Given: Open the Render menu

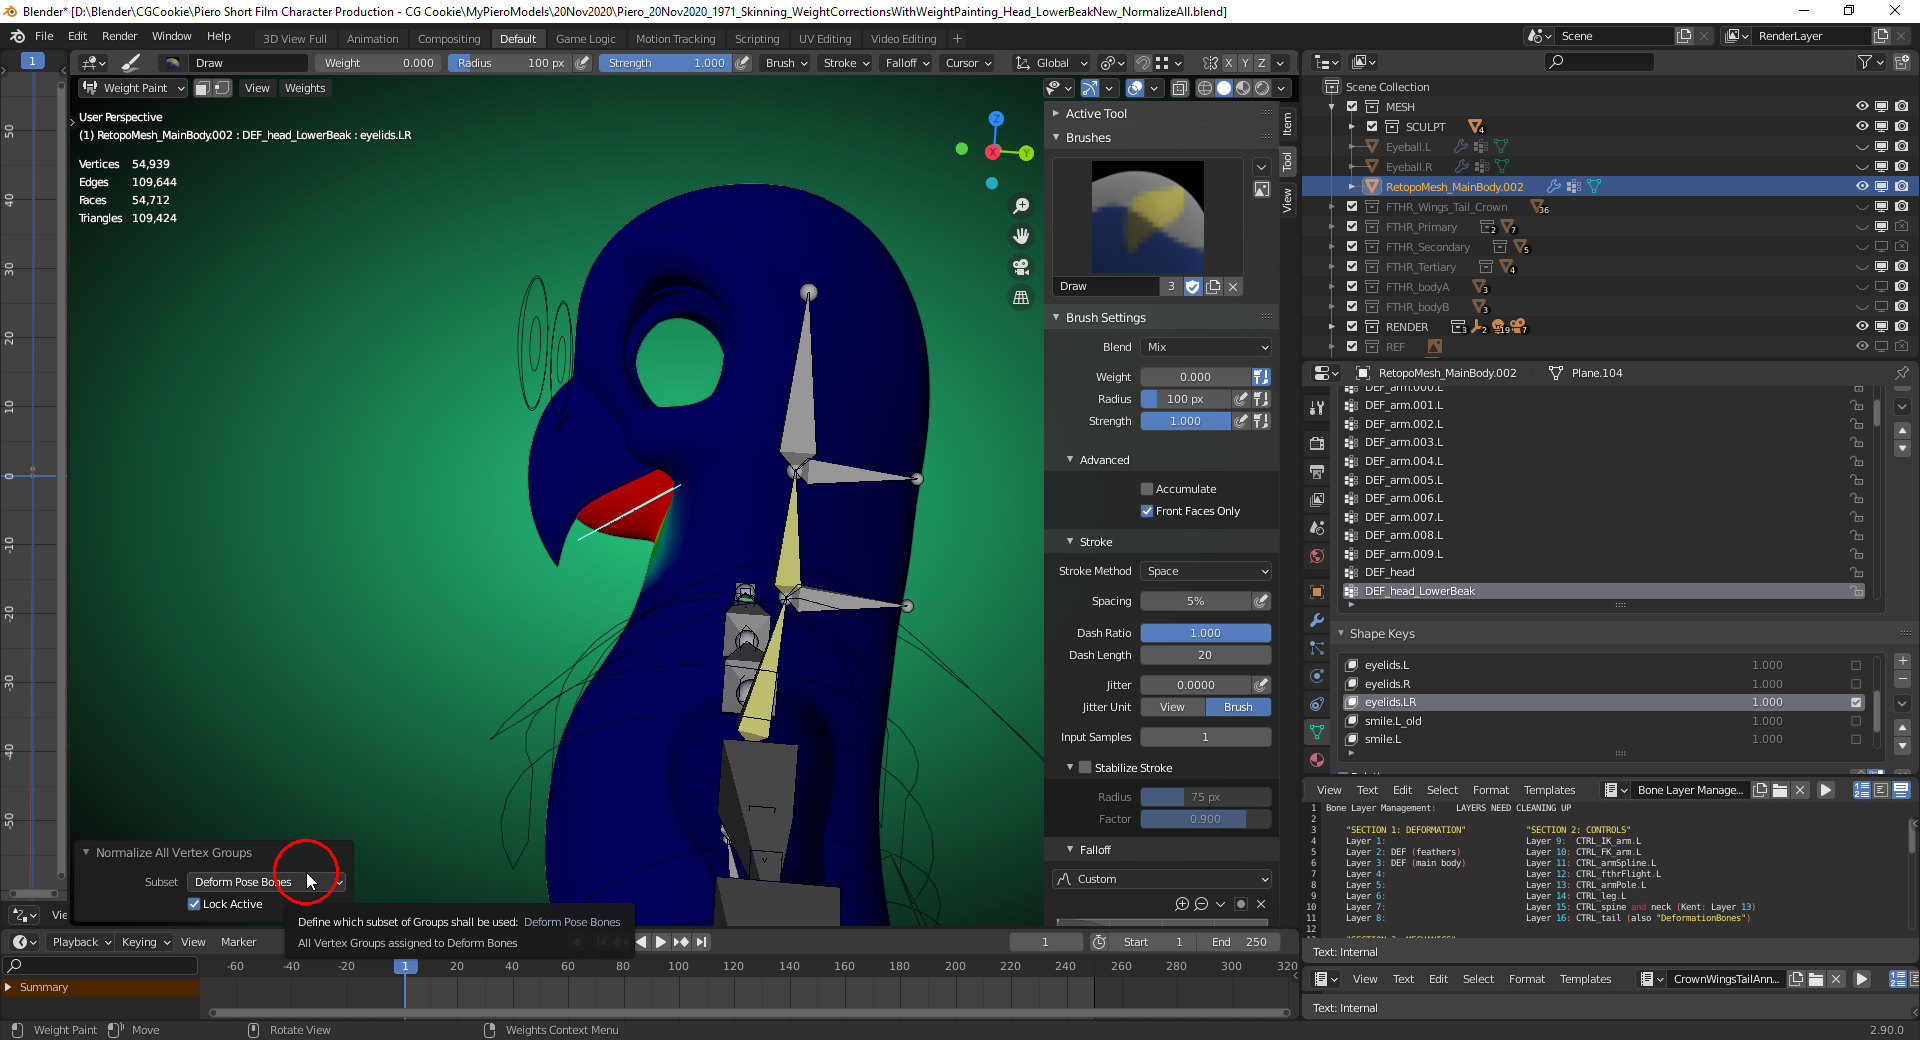Looking at the screenshot, I should (120, 36).
